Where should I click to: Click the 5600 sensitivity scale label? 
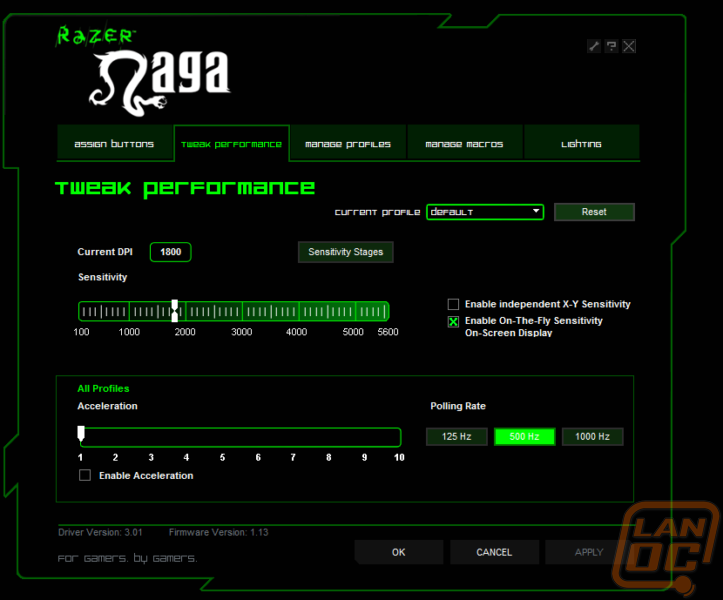point(388,332)
